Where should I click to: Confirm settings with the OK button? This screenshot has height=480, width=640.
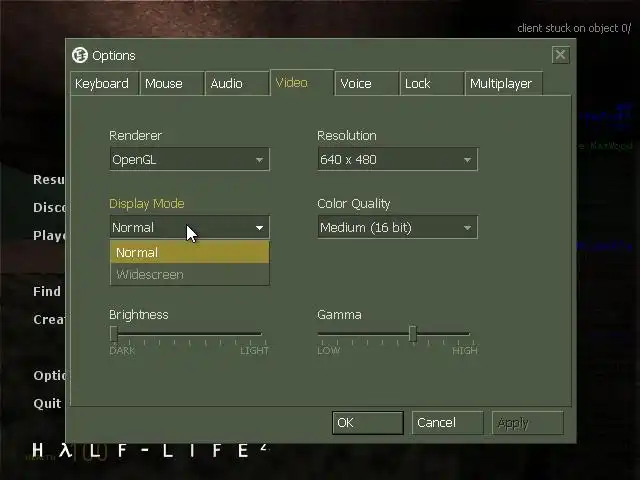pos(367,423)
